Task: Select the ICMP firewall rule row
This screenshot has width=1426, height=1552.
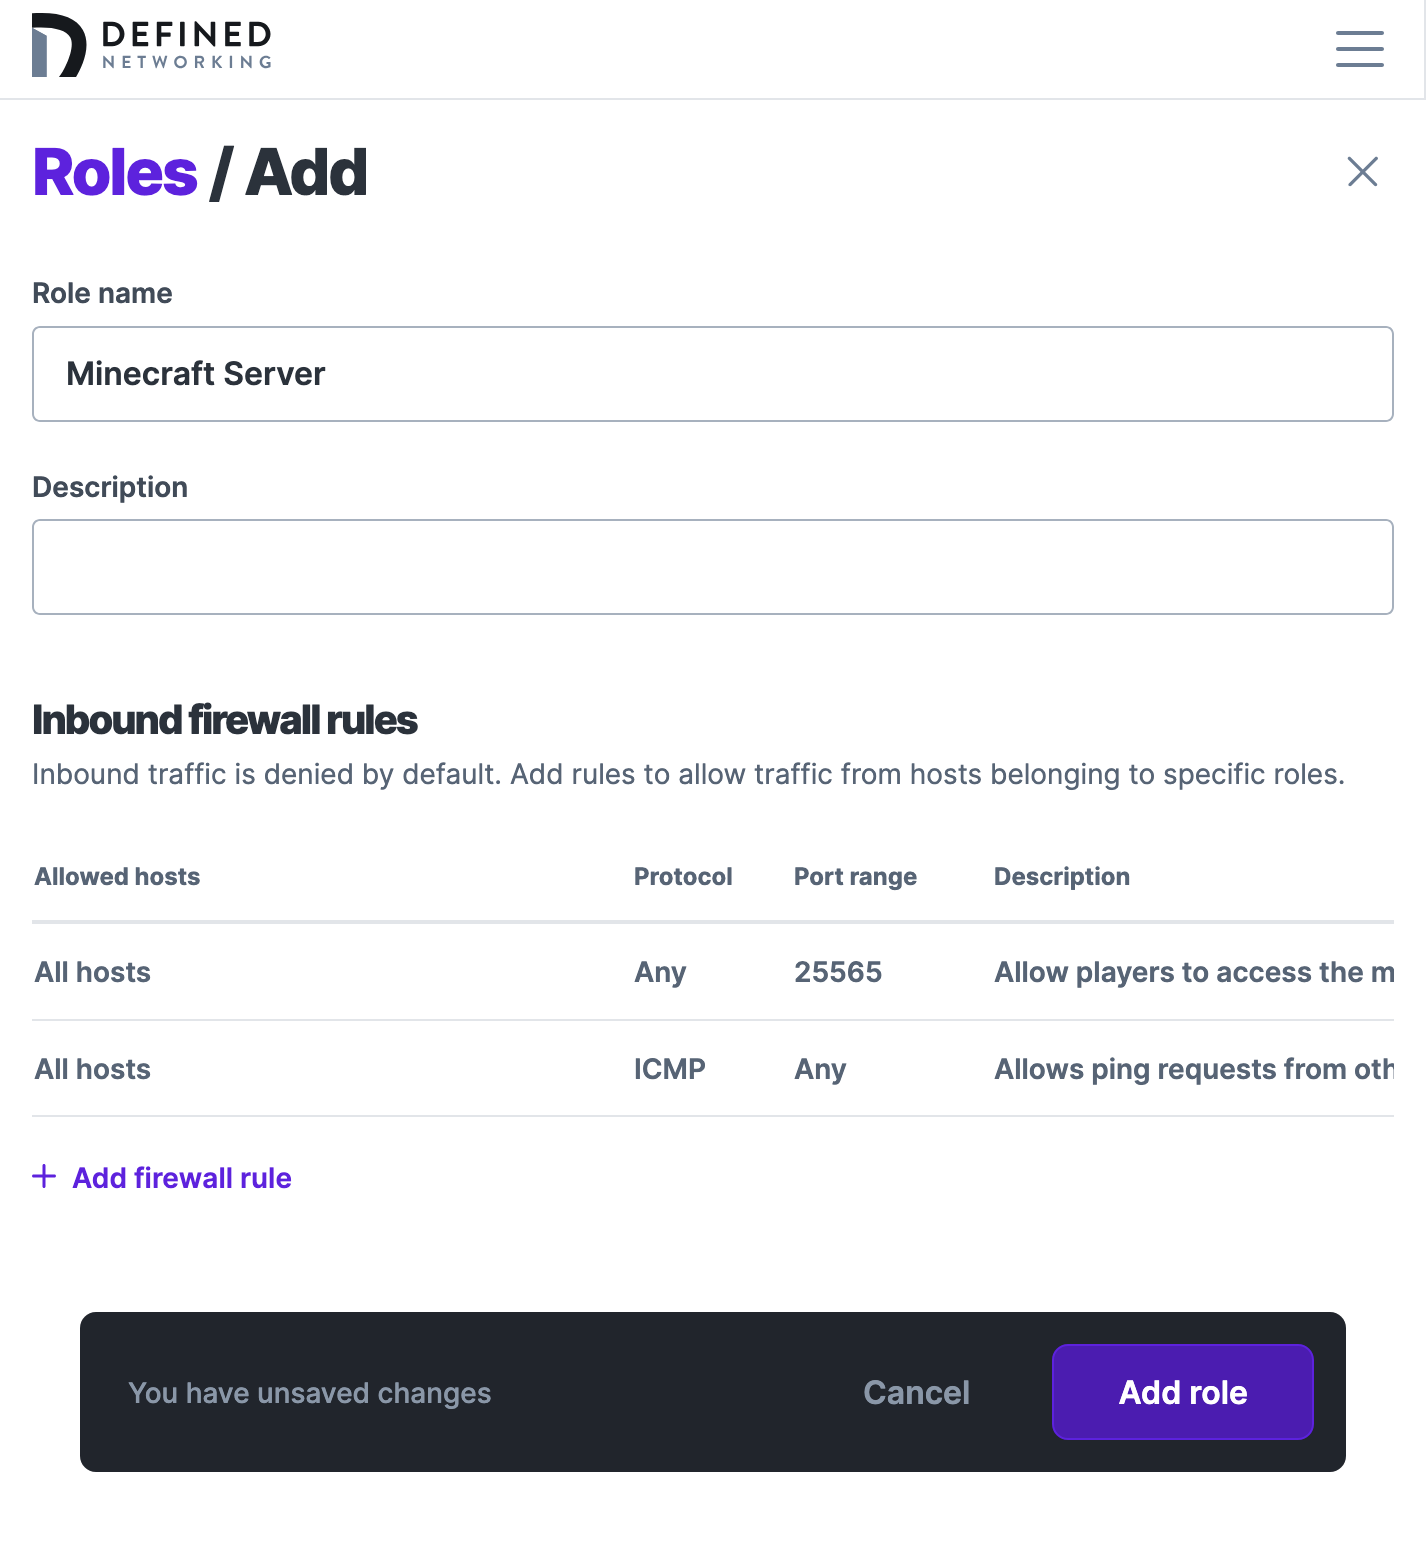Action: tap(500, 1068)
